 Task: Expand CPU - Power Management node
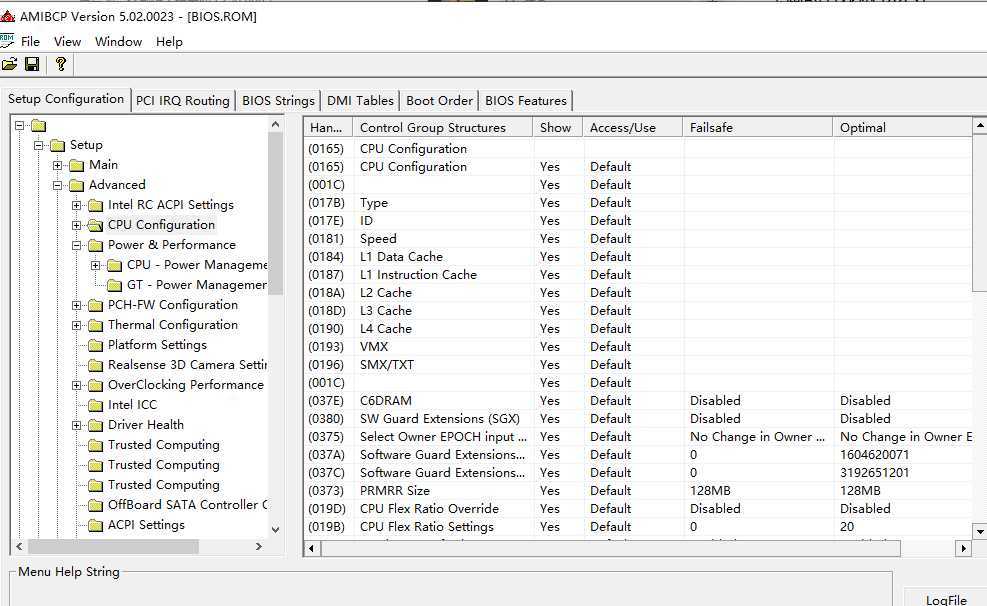click(95, 266)
